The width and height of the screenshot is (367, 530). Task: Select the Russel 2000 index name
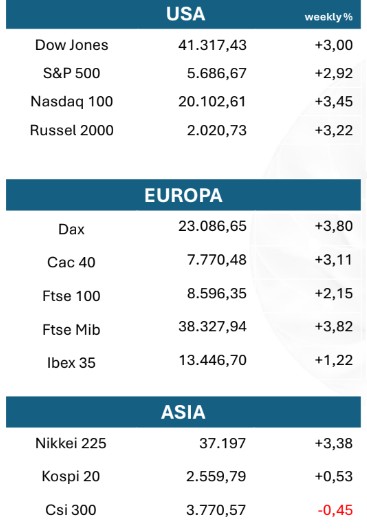(x=72, y=130)
